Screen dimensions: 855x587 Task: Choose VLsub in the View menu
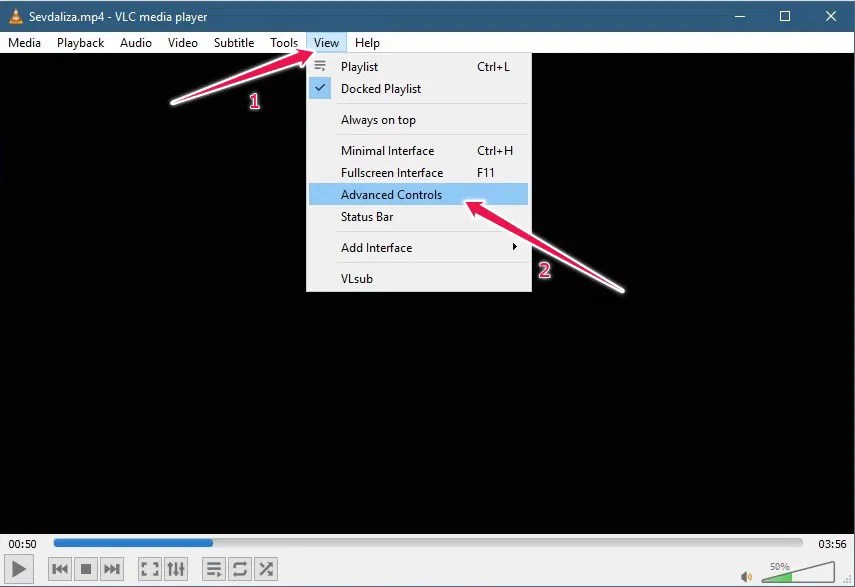click(356, 278)
